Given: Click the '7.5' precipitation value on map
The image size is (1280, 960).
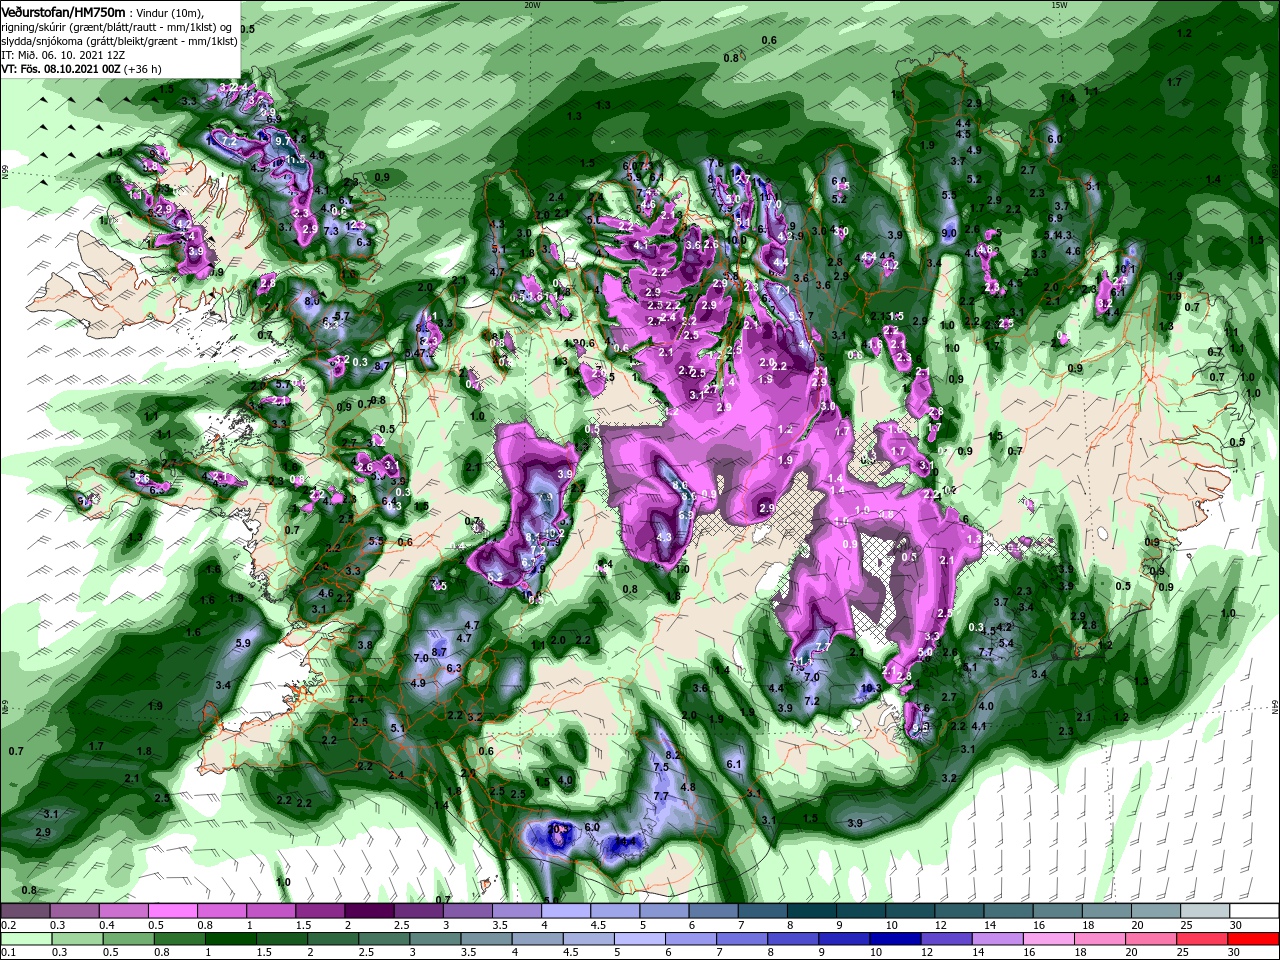Looking at the screenshot, I should click(660, 767).
